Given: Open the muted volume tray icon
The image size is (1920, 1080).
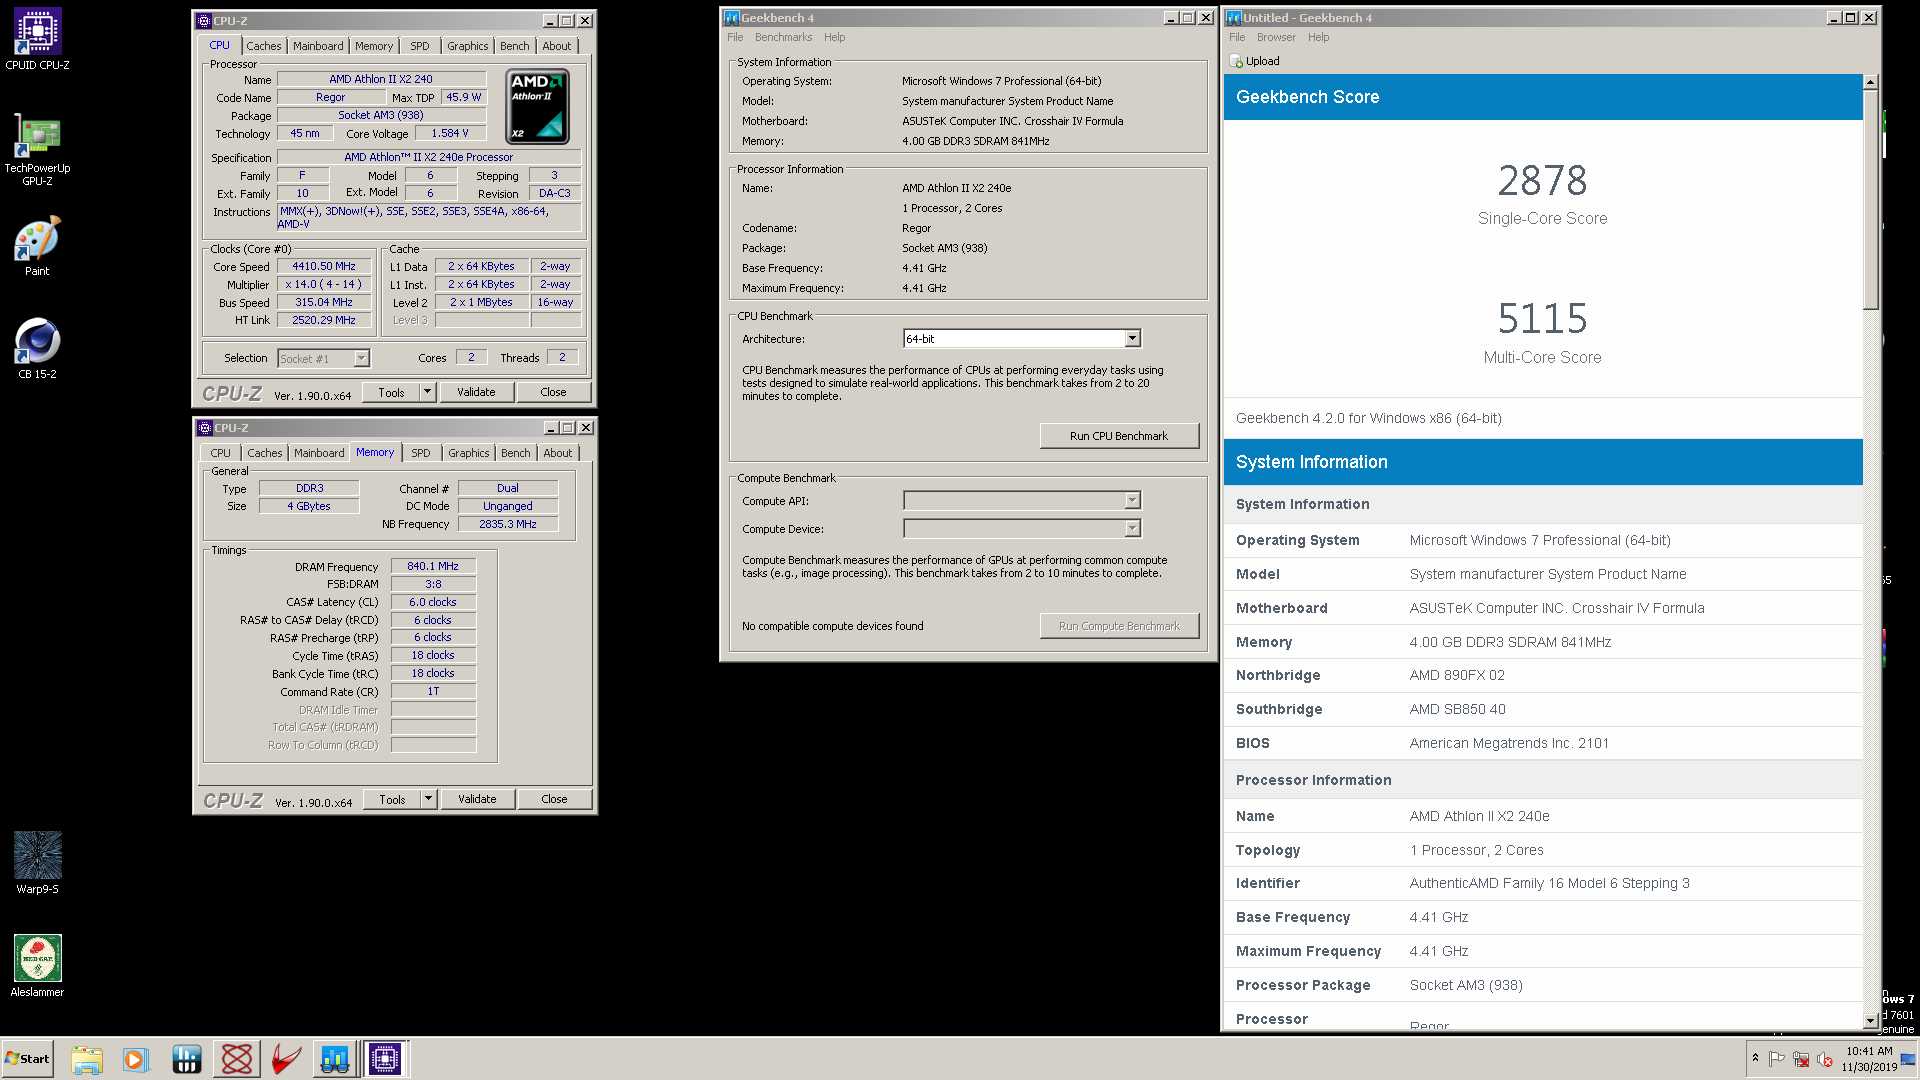Looking at the screenshot, I should click(x=1825, y=1059).
